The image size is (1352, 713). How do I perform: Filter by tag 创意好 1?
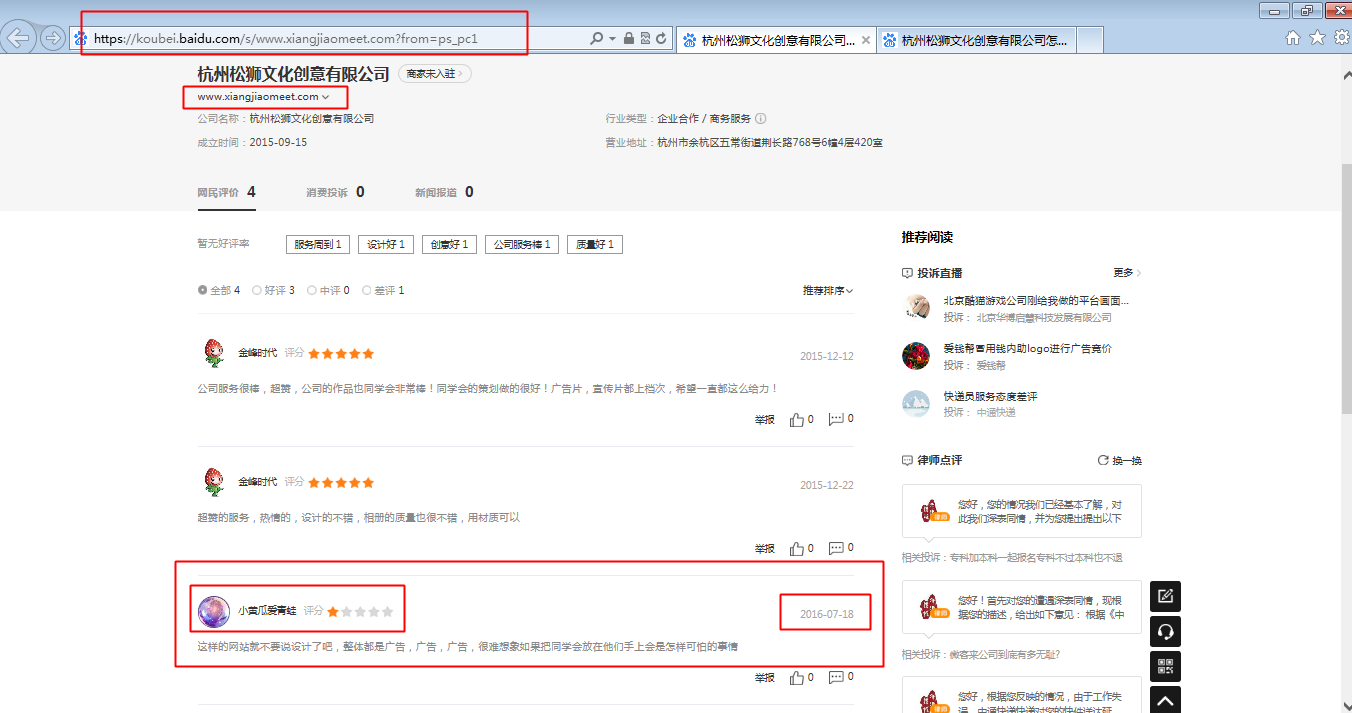tap(449, 244)
